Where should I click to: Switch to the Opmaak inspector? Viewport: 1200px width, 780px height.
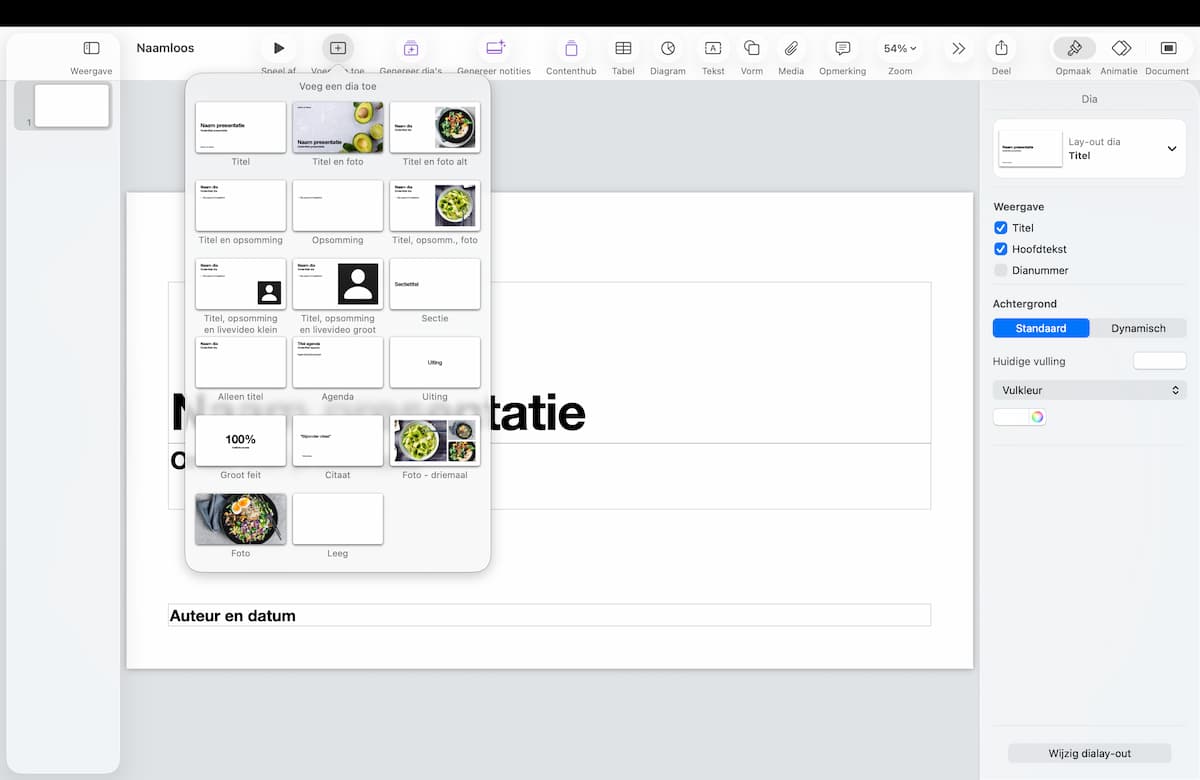(x=1074, y=48)
